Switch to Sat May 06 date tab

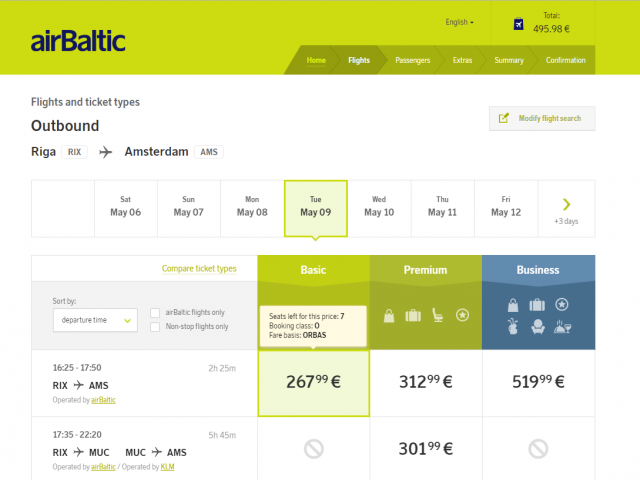pyautogui.click(x=125, y=206)
